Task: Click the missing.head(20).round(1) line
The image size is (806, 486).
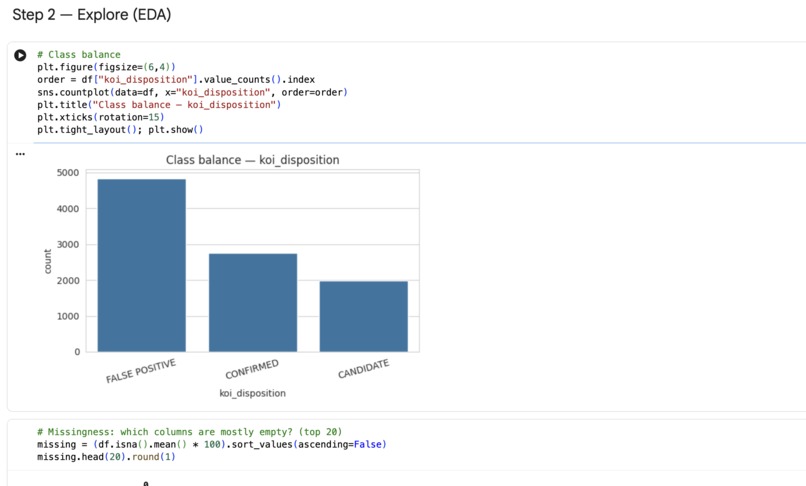Action: point(106,457)
